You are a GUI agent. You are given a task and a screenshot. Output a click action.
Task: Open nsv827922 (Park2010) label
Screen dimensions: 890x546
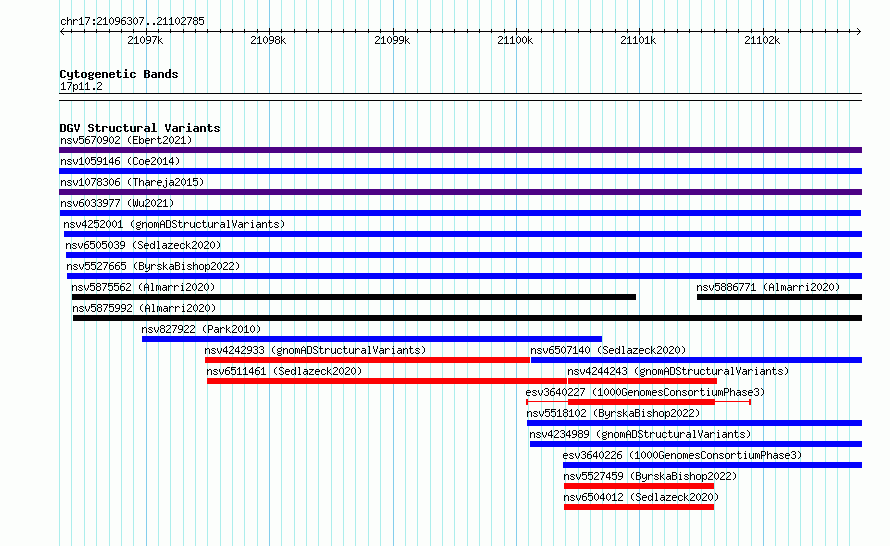pyautogui.click(x=201, y=329)
